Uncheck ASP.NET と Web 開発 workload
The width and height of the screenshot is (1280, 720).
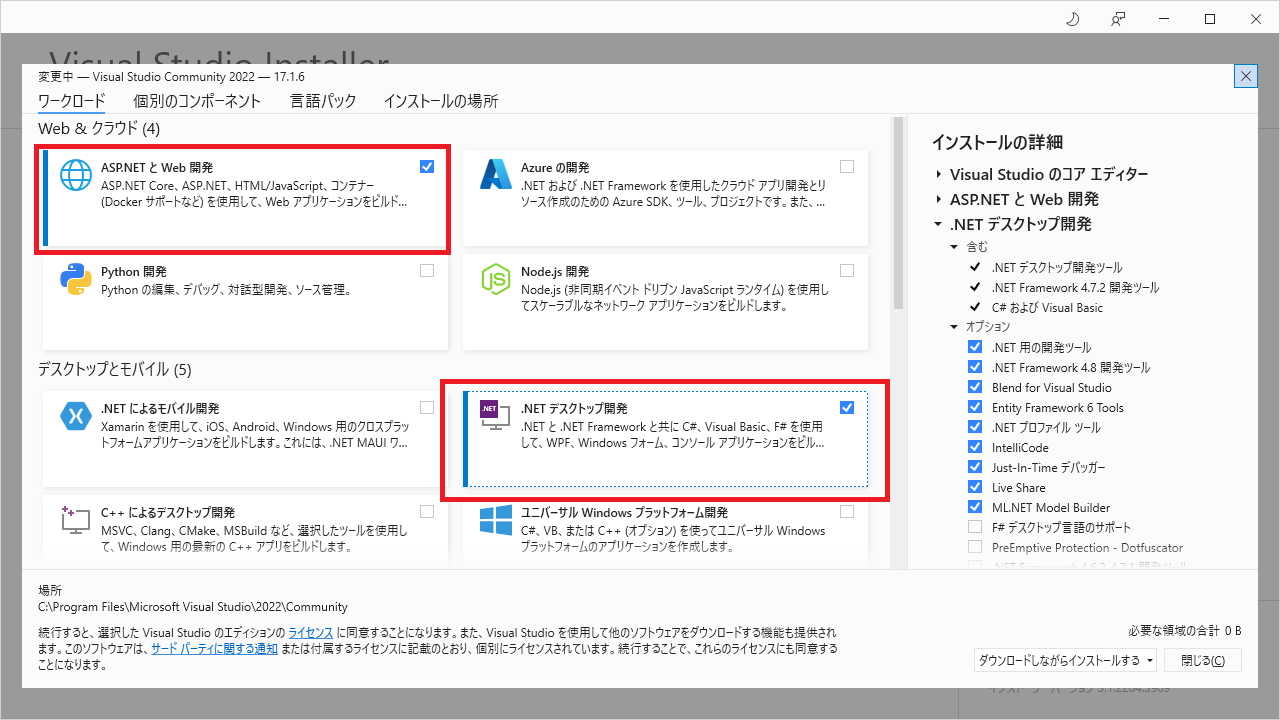click(x=427, y=167)
